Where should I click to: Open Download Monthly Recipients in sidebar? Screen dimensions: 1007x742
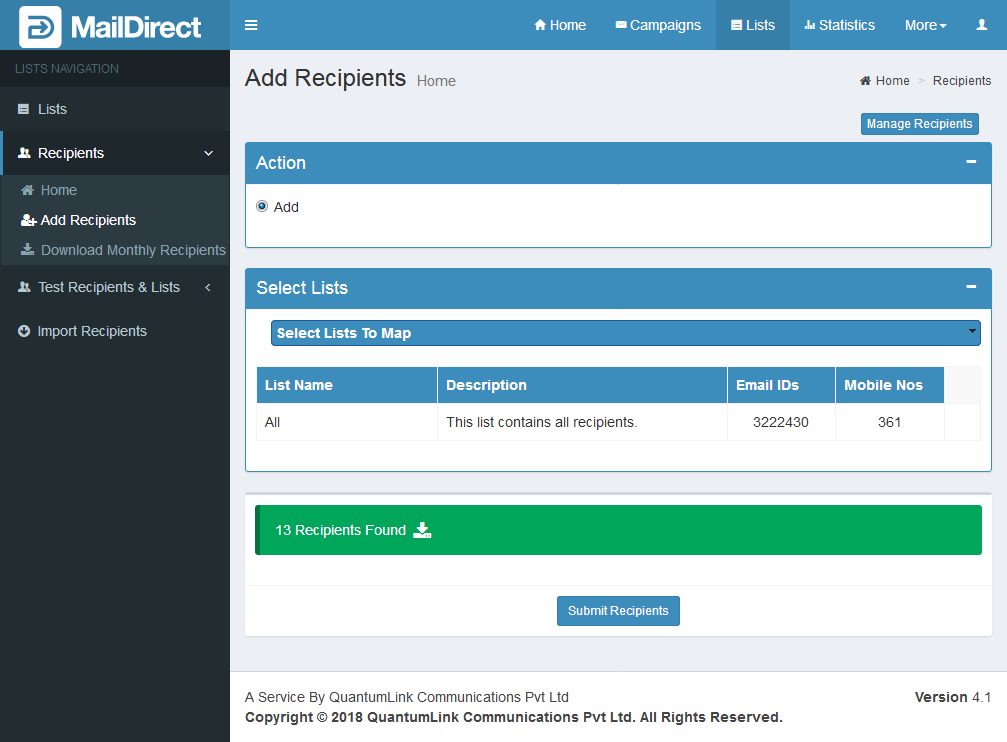(x=132, y=250)
